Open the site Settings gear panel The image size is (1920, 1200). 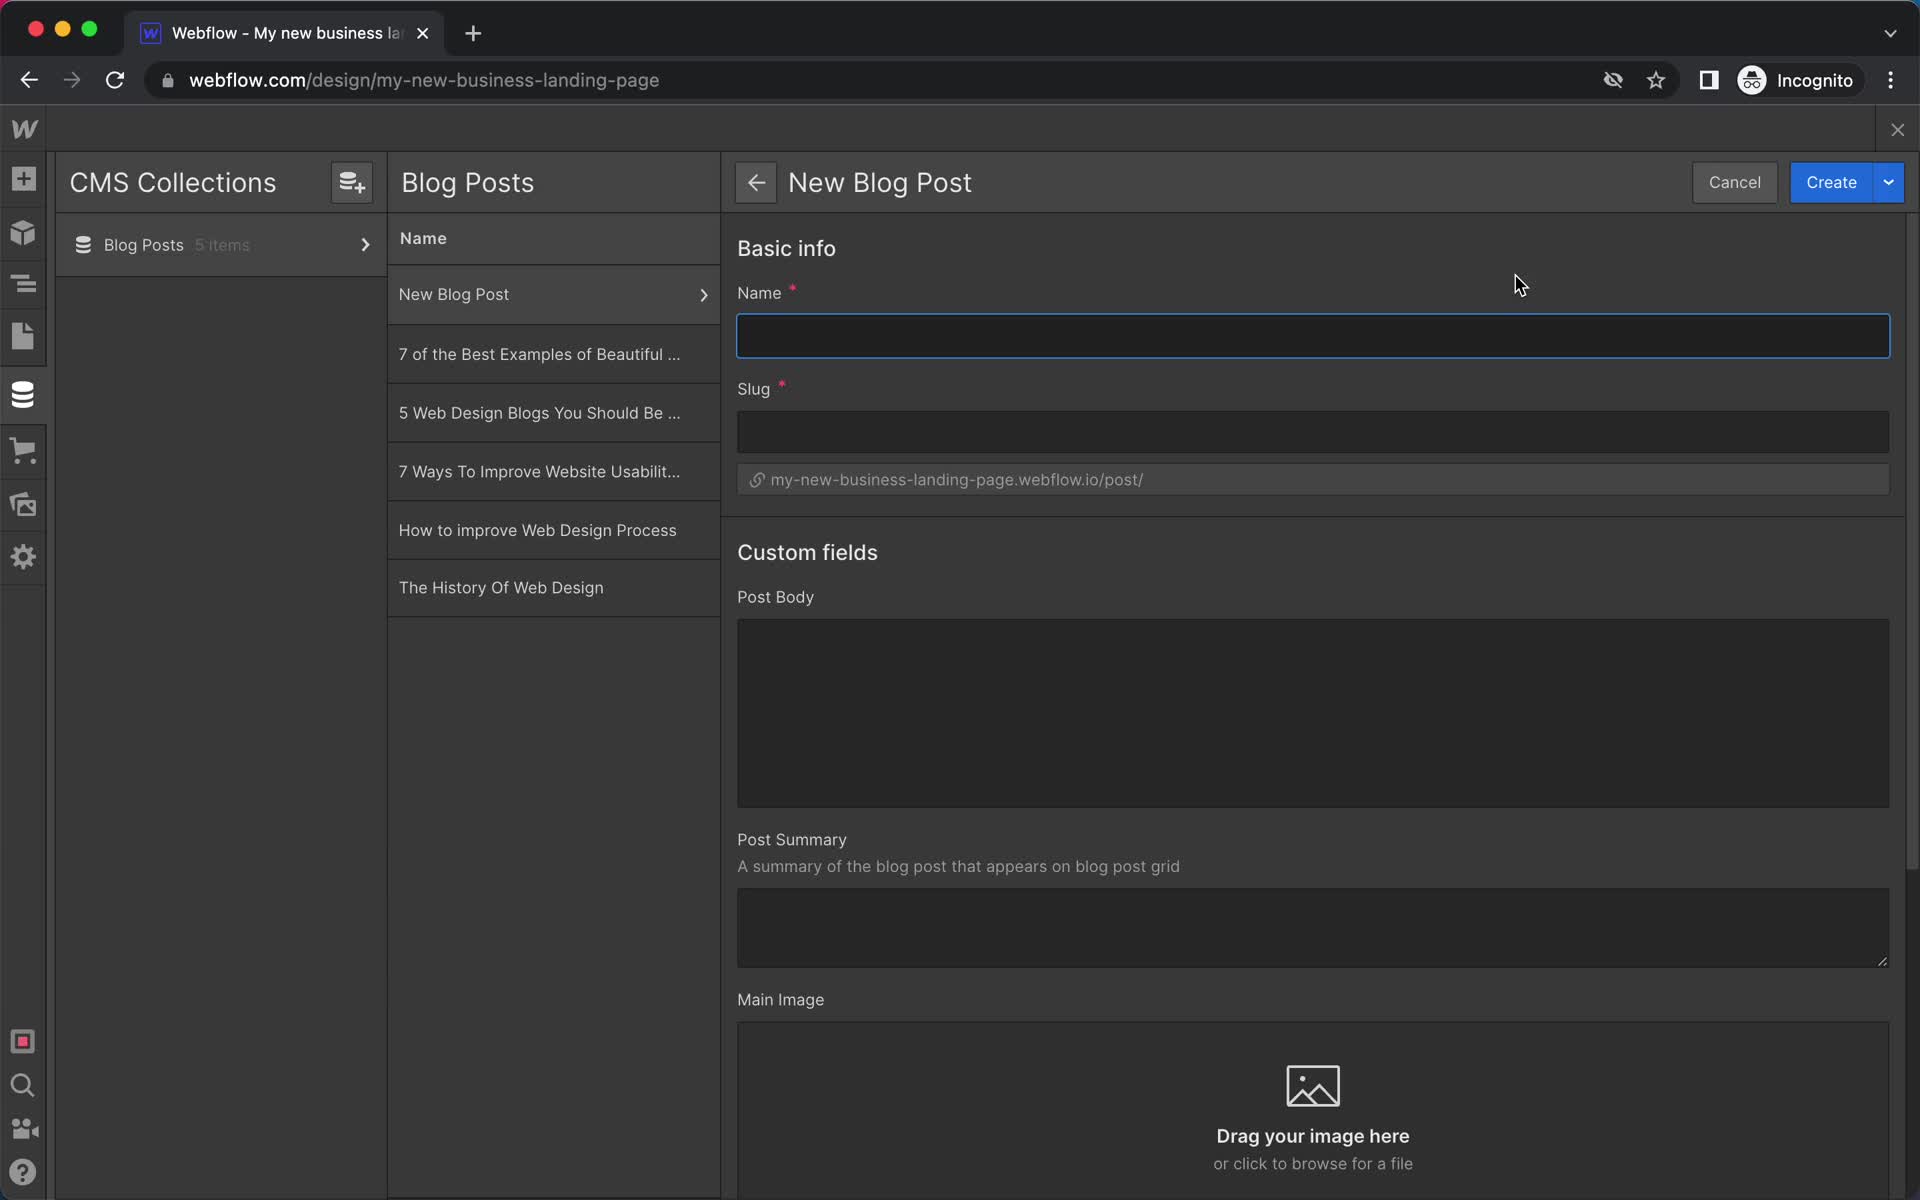click(x=23, y=557)
